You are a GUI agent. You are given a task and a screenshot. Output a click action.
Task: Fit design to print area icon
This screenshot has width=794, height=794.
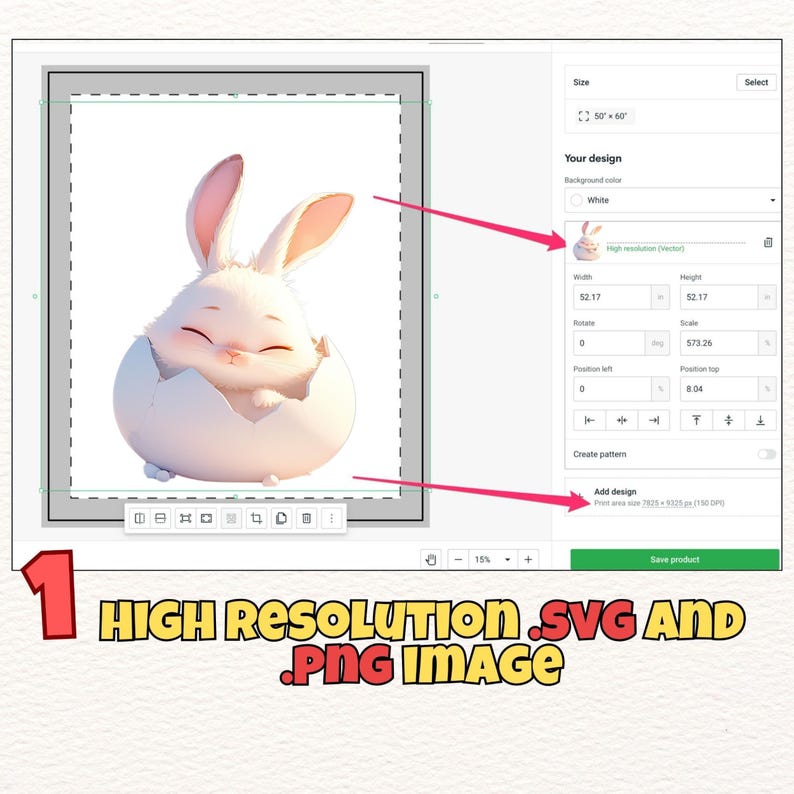pyautogui.click(x=185, y=518)
